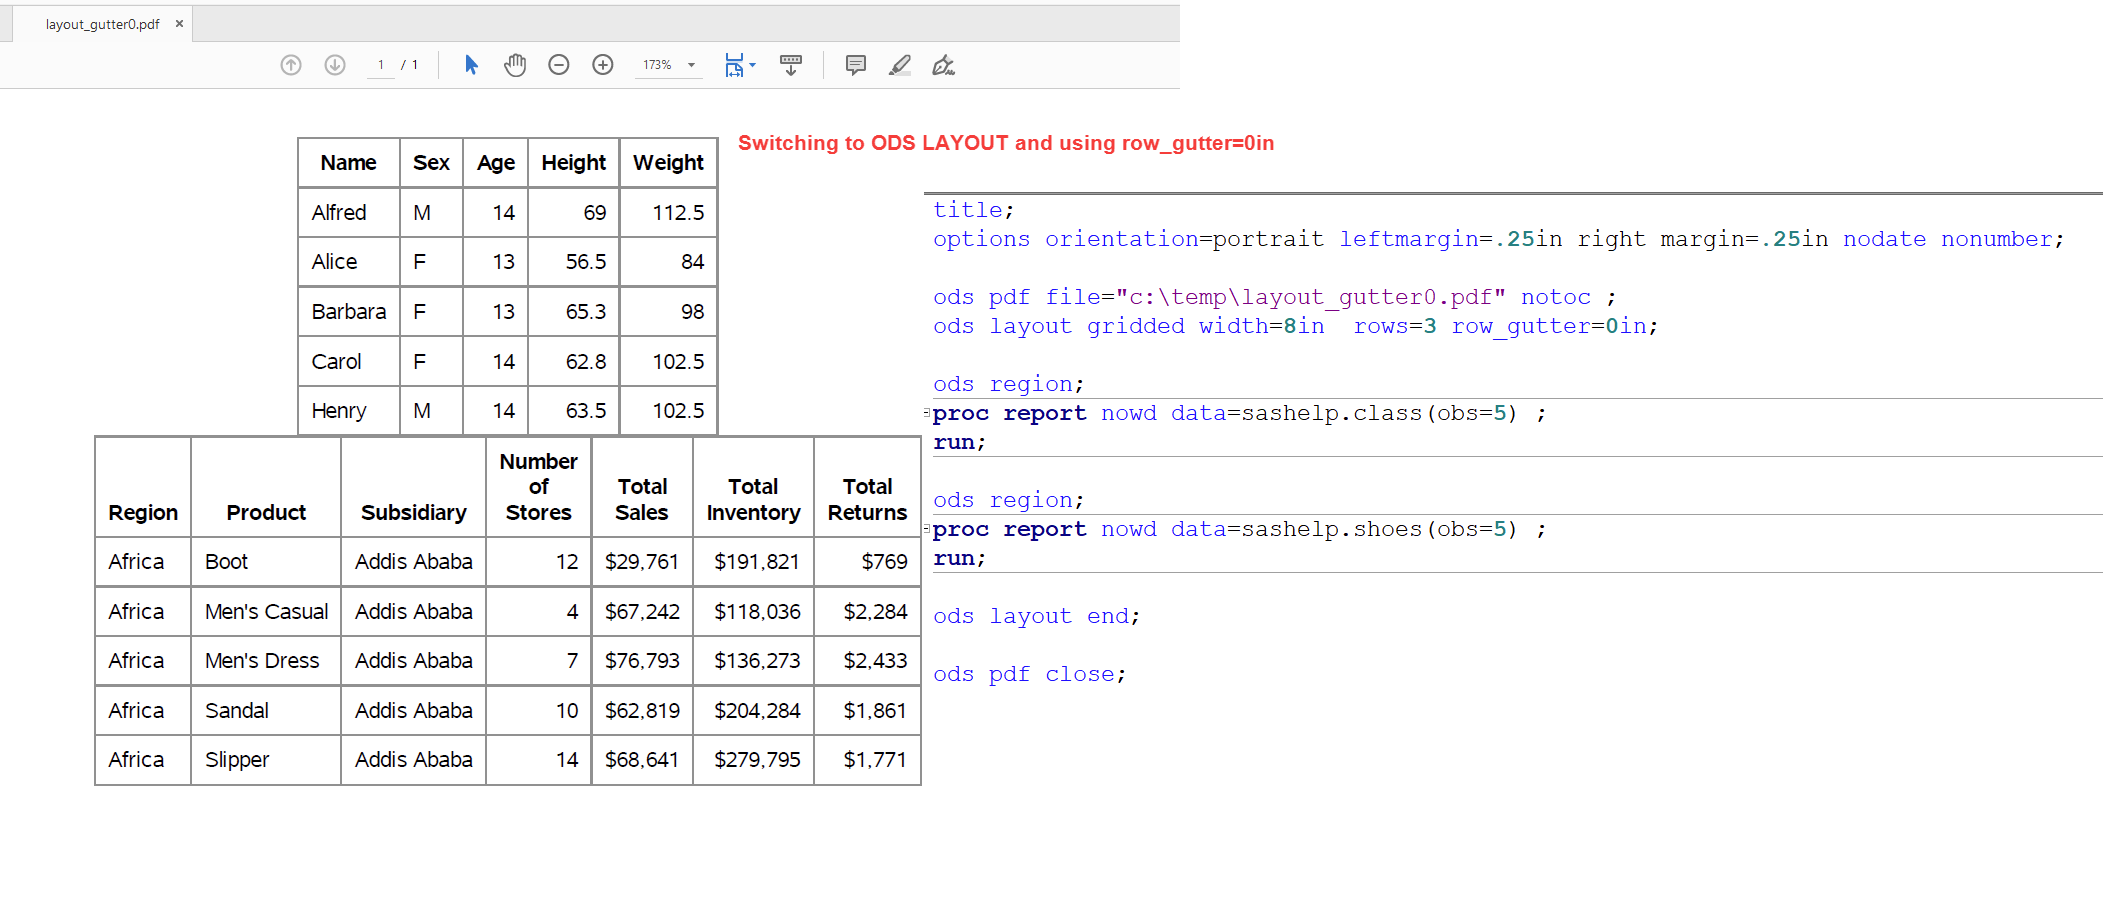
Task: Collapse the sashelp.shoes proc report block
Action: click(927, 528)
